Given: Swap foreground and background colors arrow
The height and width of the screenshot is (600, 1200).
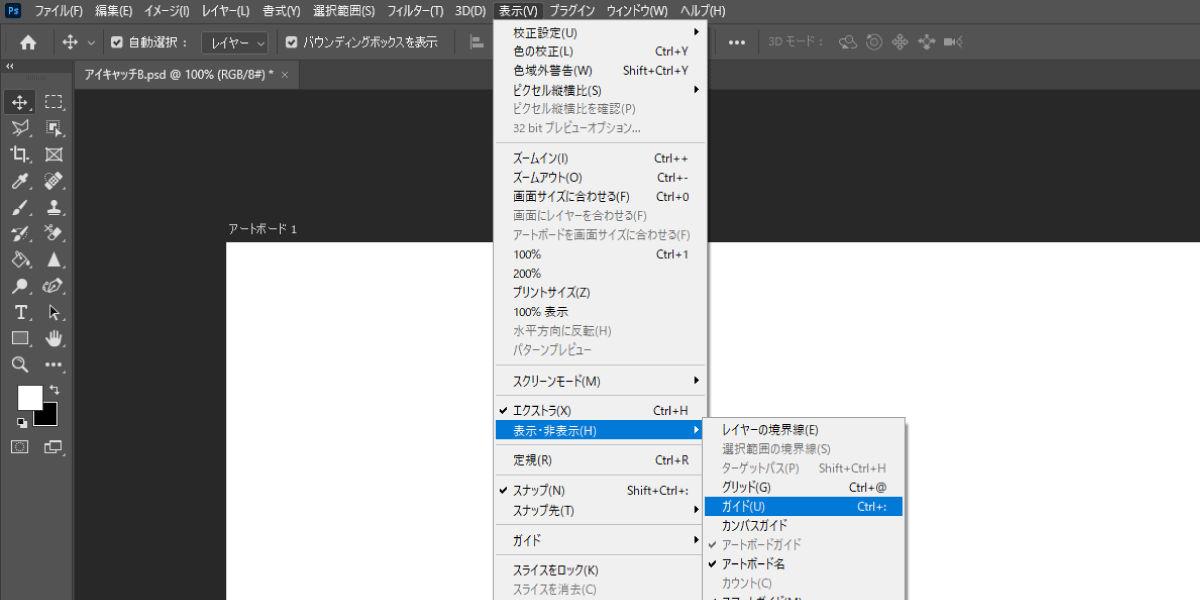Looking at the screenshot, I should coord(54,390).
